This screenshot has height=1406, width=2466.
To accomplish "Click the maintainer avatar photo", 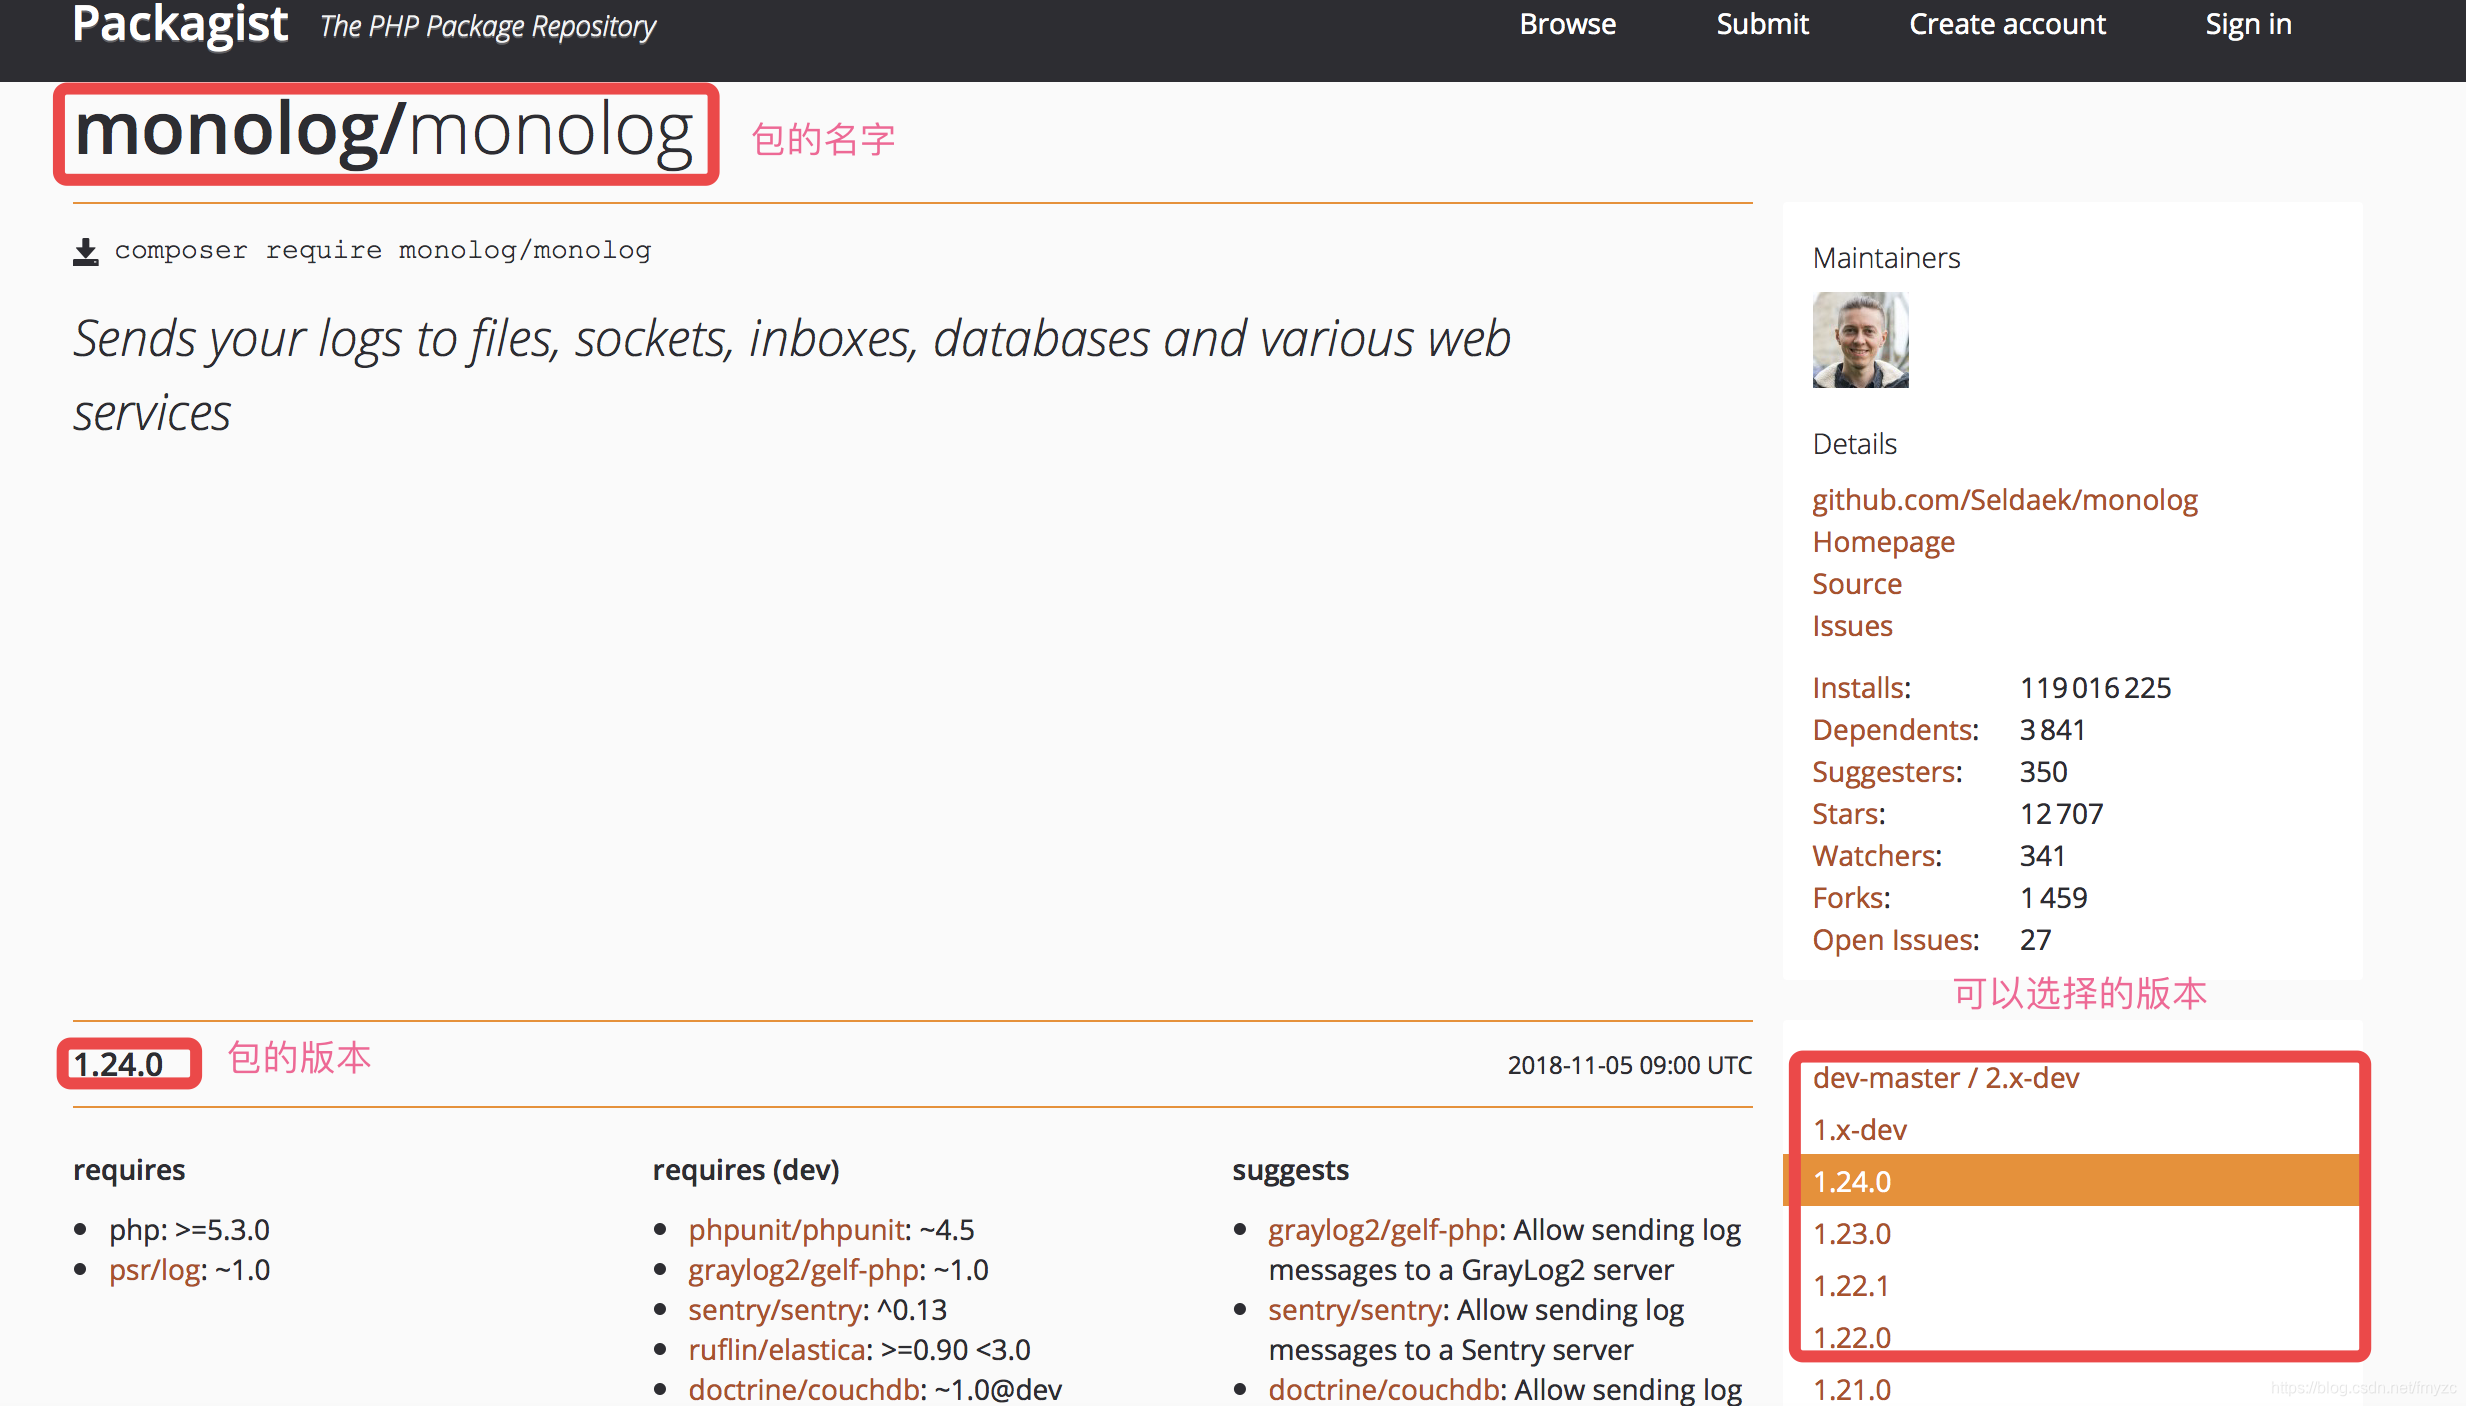I will (1860, 340).
